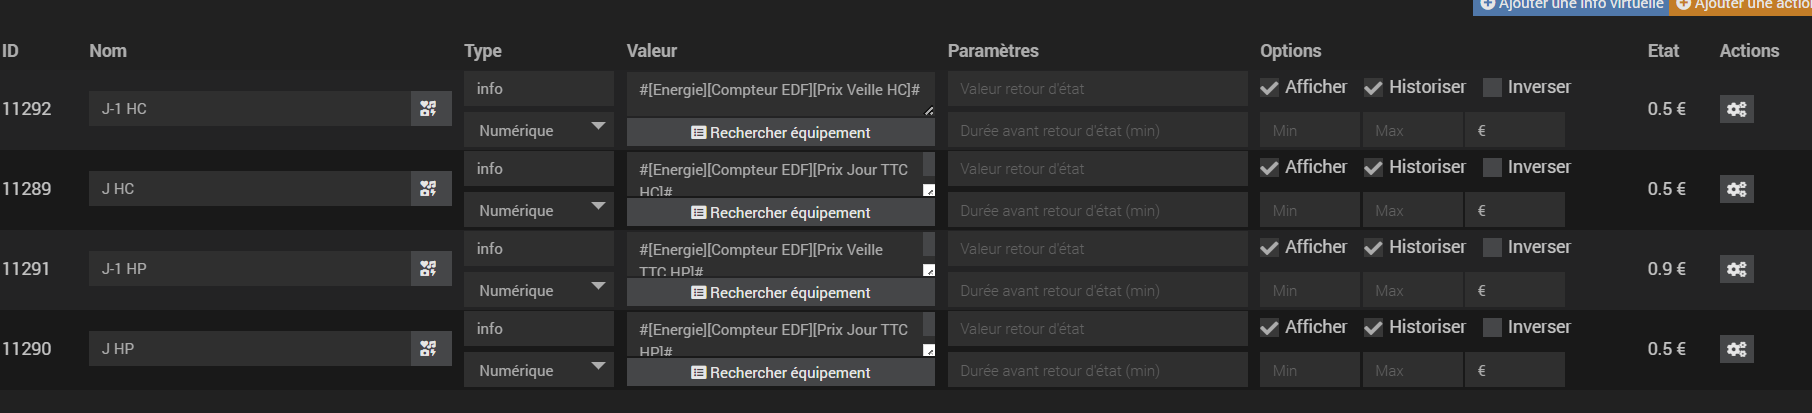Open Numérique subtype dropdown for J HC
The image size is (1812, 413).
pos(538,210)
